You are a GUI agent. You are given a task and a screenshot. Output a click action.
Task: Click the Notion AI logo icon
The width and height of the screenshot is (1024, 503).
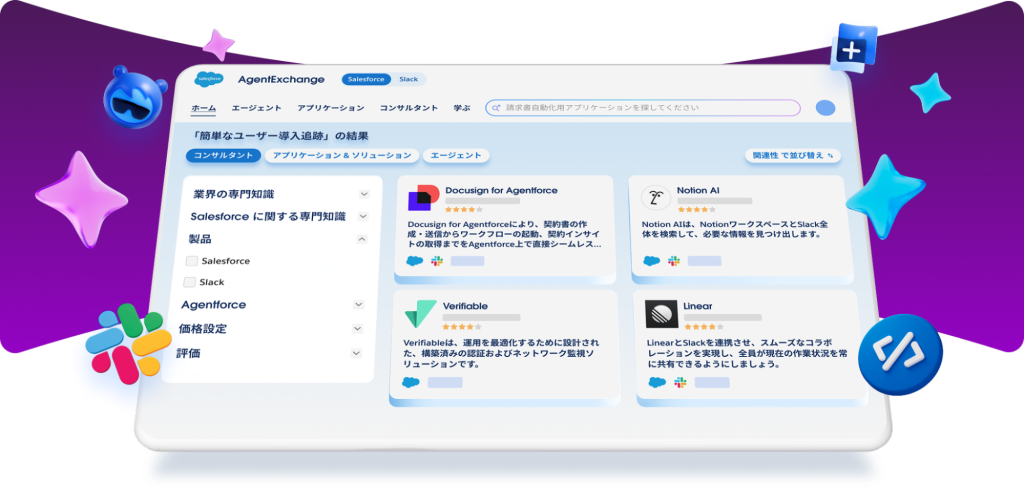tap(656, 198)
